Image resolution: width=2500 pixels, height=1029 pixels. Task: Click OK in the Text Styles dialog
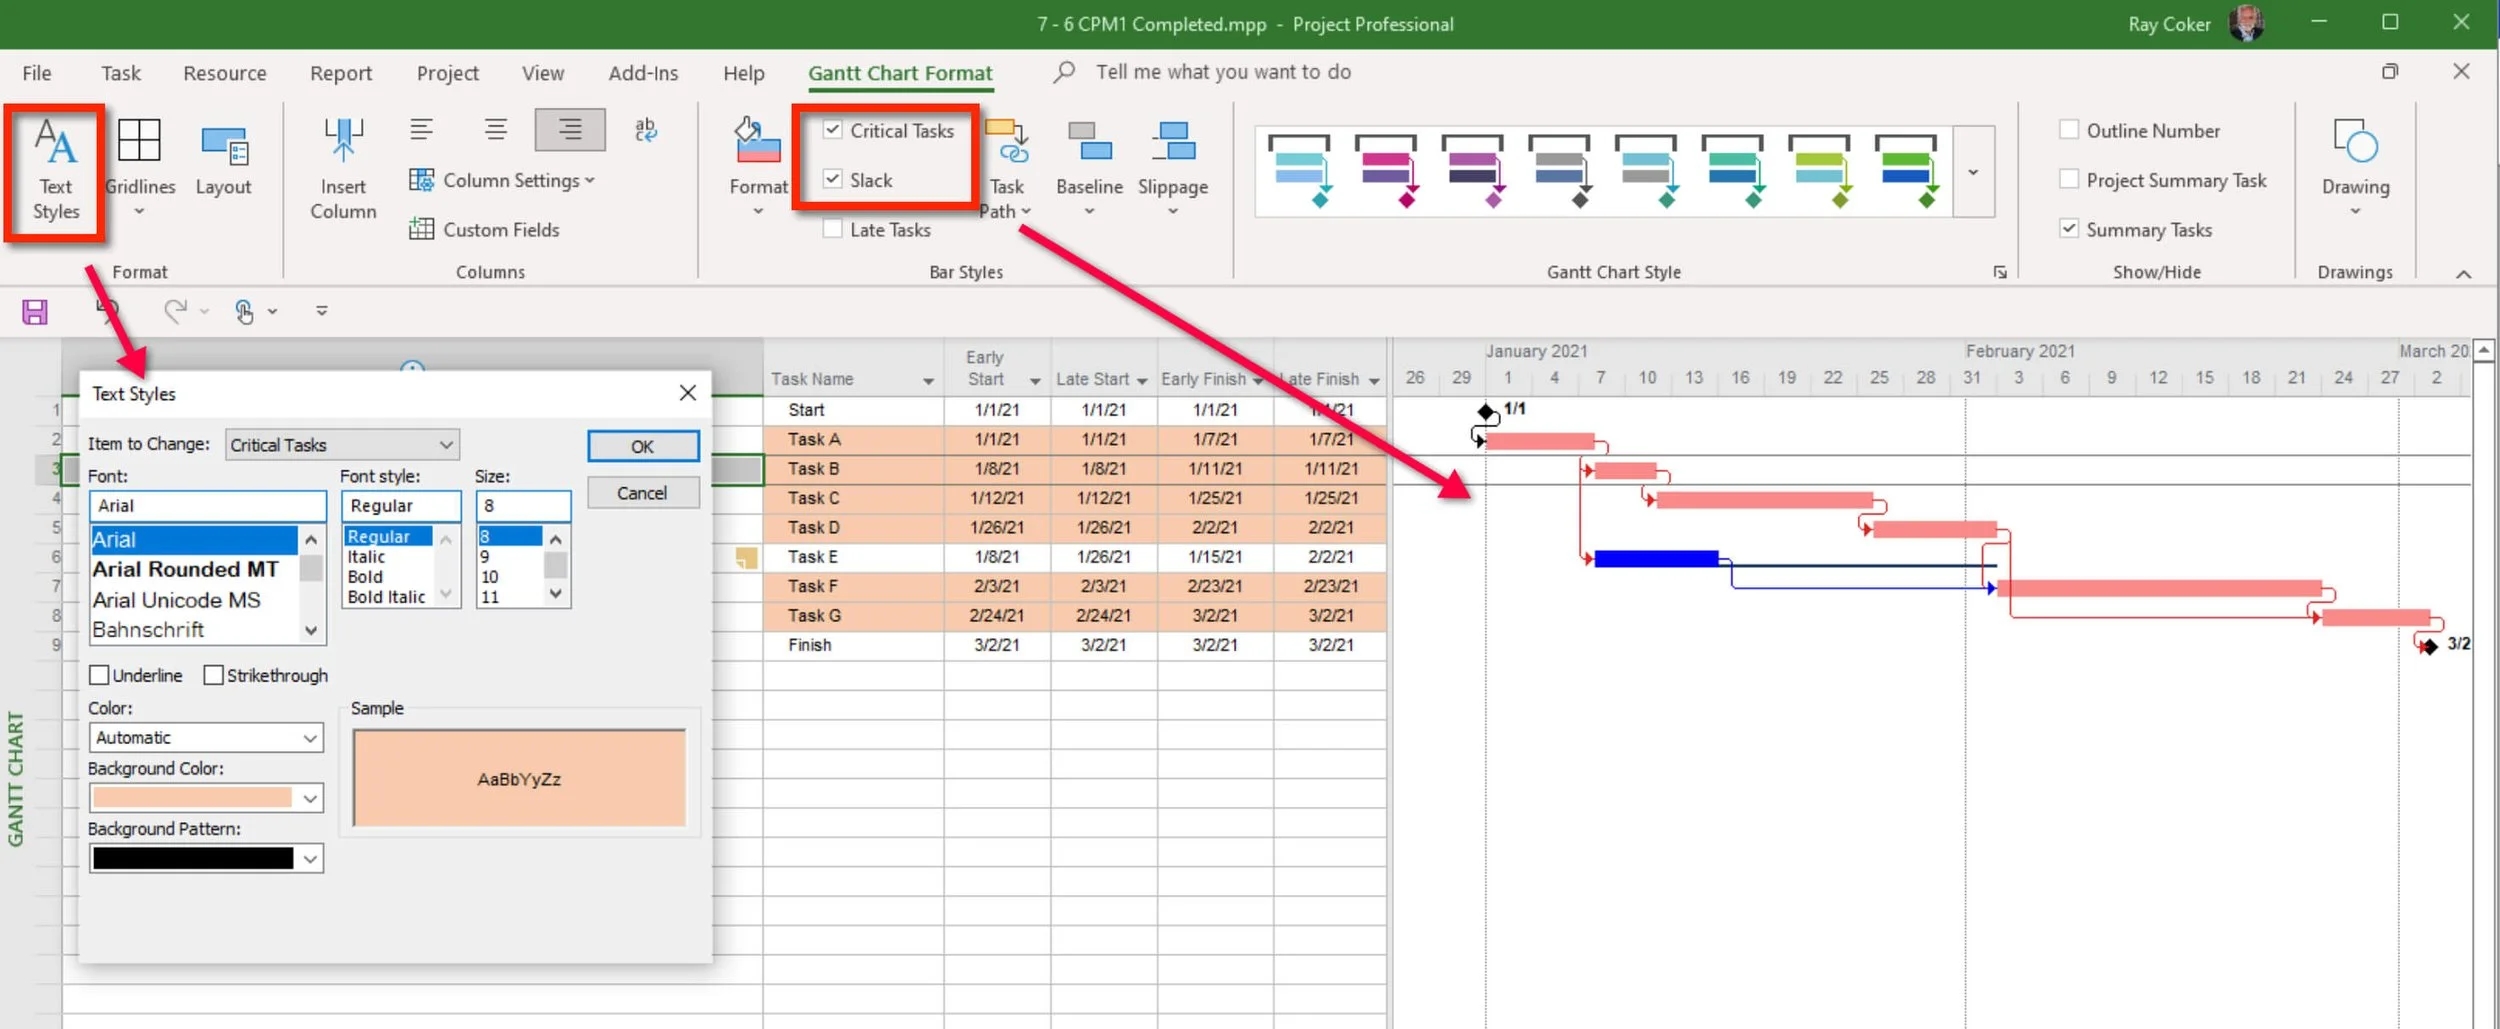(x=643, y=446)
